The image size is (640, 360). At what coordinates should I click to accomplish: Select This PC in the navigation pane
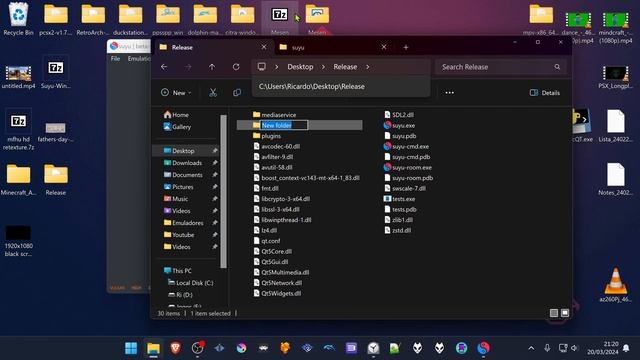tap(178, 271)
